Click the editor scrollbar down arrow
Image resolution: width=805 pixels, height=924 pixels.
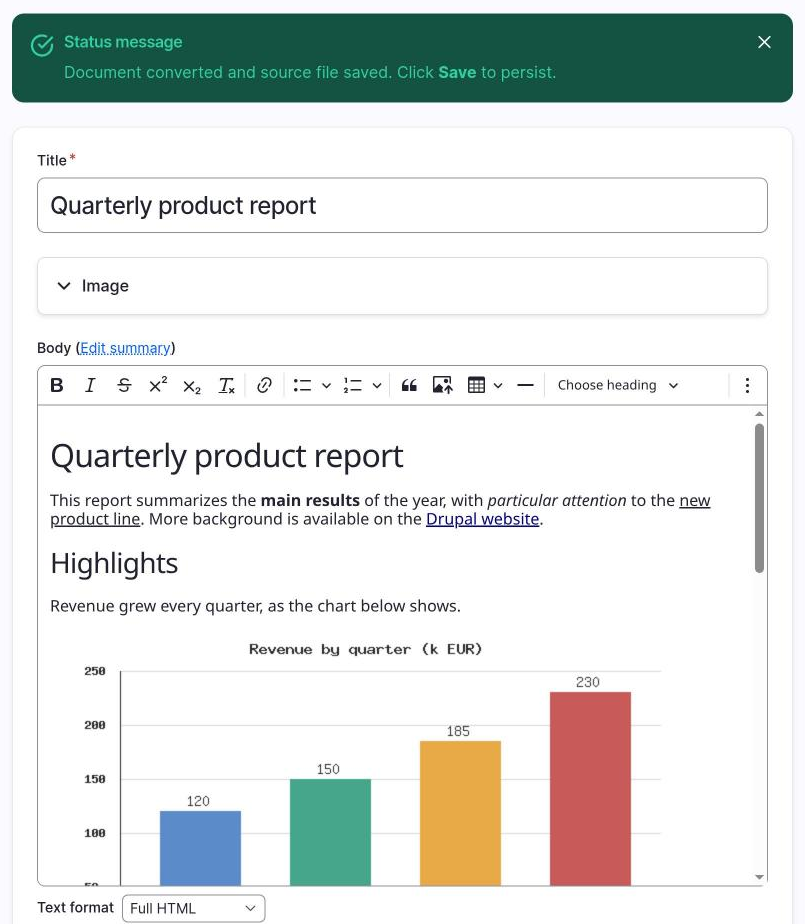point(760,877)
